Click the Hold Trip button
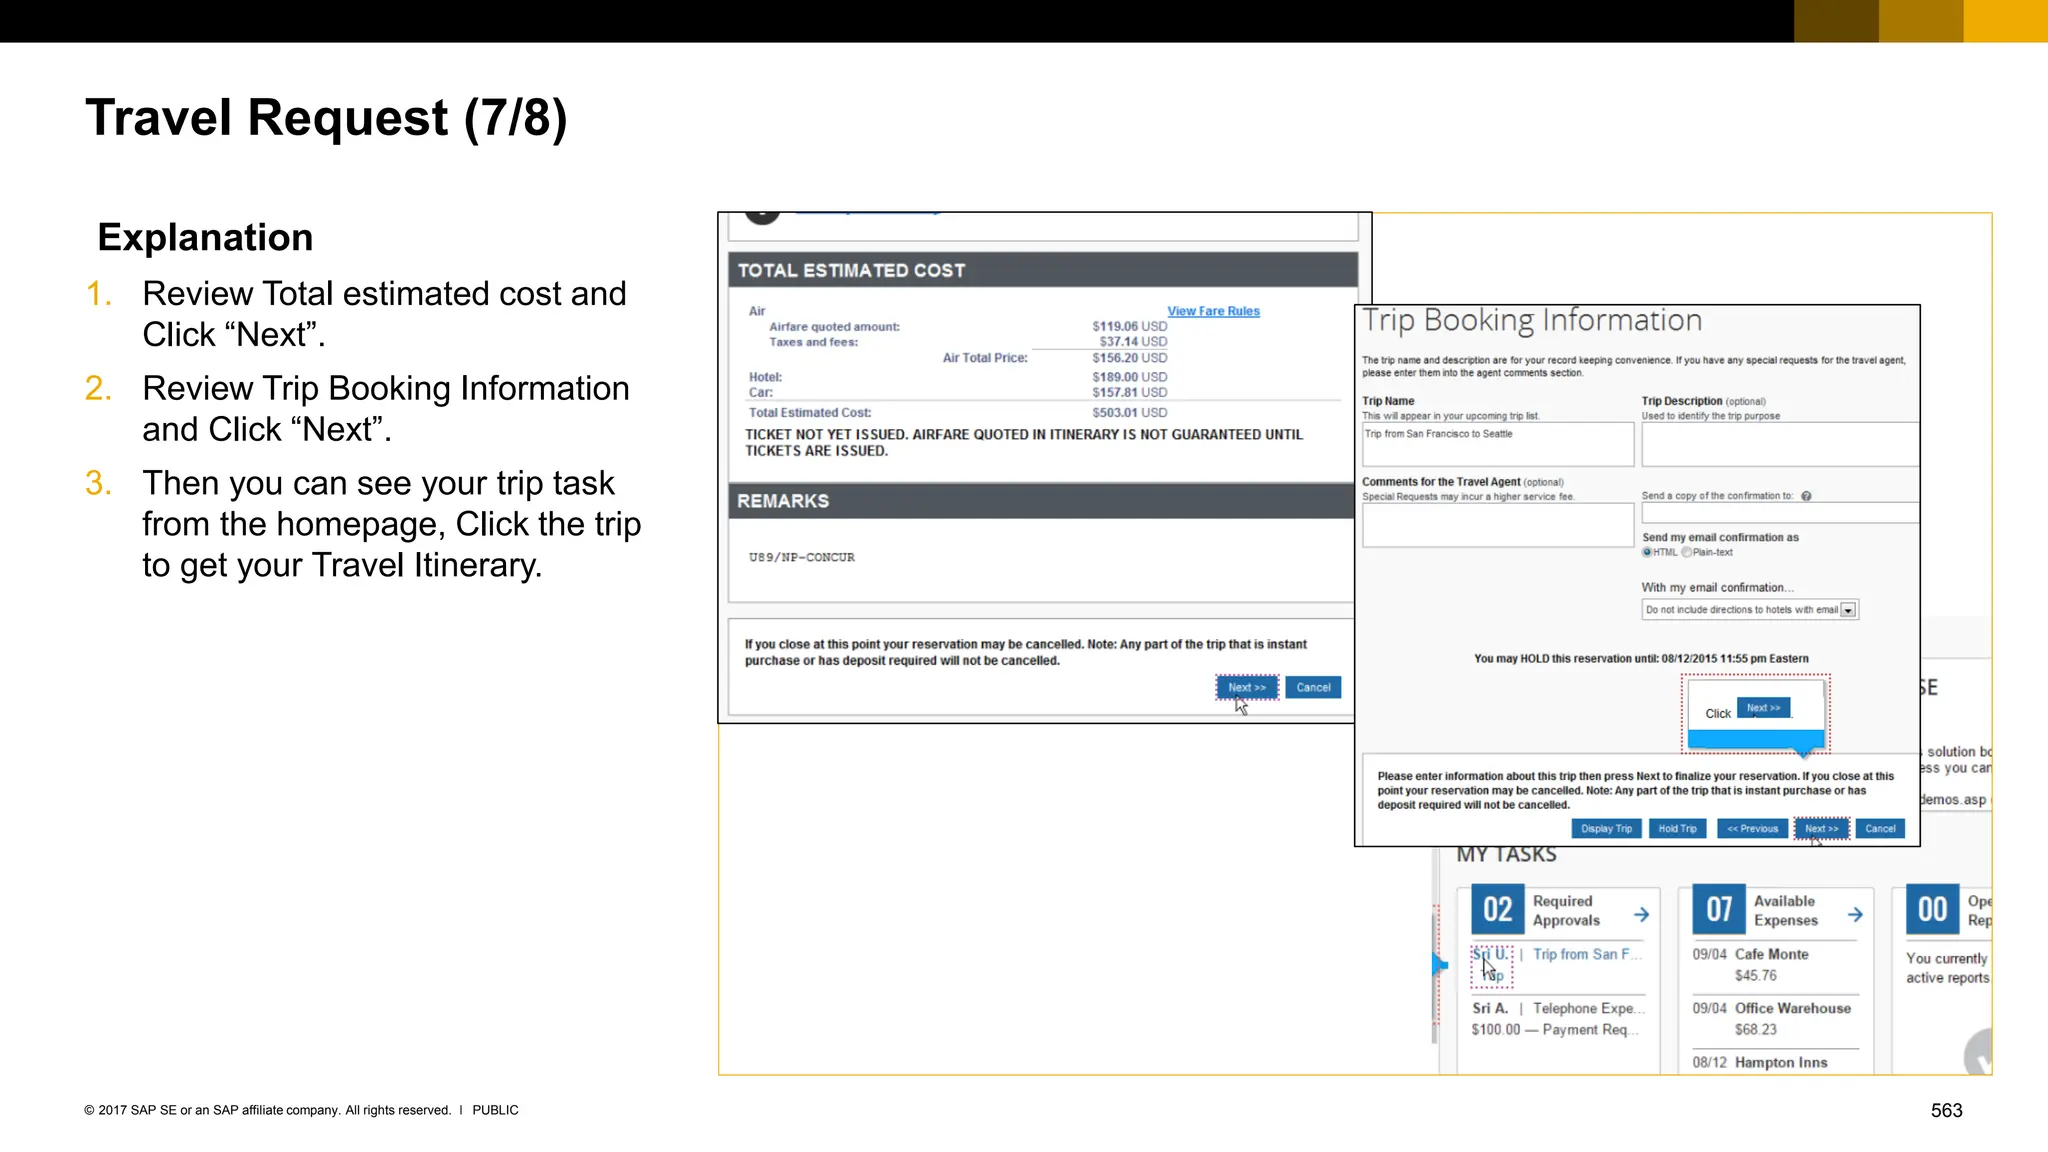This screenshot has width=2048, height=1152. point(1677,828)
